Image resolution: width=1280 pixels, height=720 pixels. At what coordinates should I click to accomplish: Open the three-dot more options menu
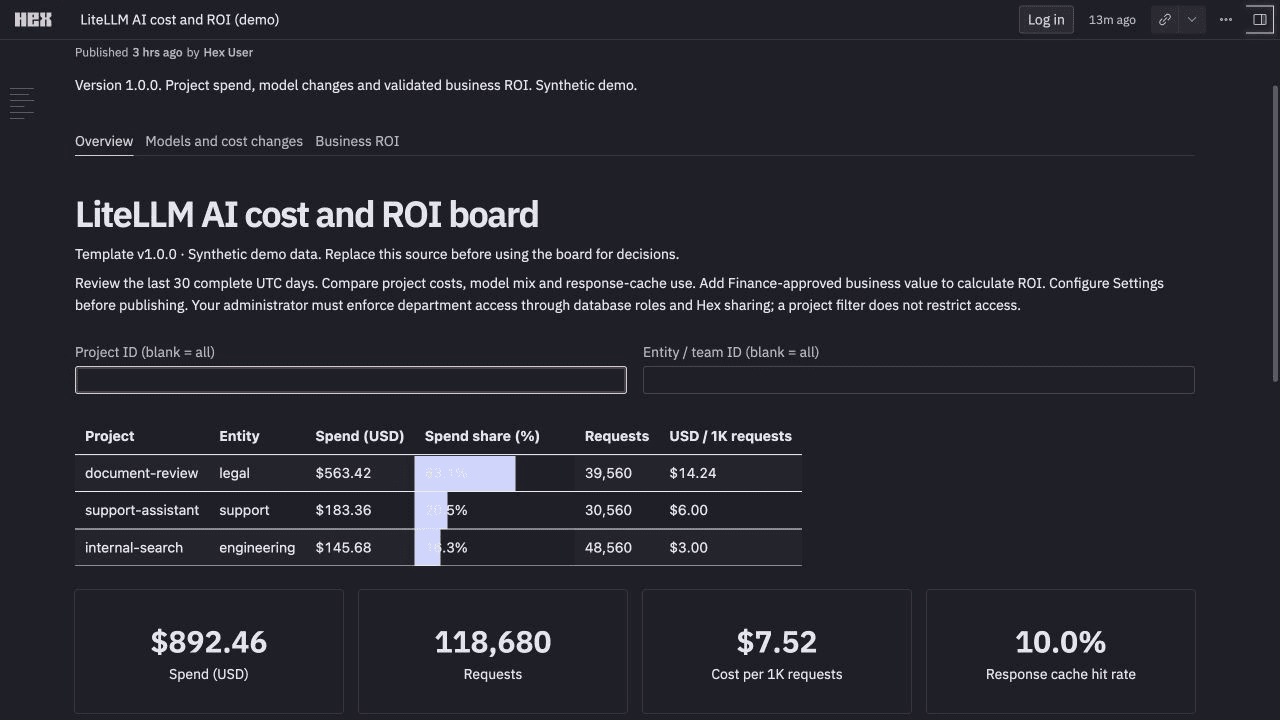tap(1226, 19)
